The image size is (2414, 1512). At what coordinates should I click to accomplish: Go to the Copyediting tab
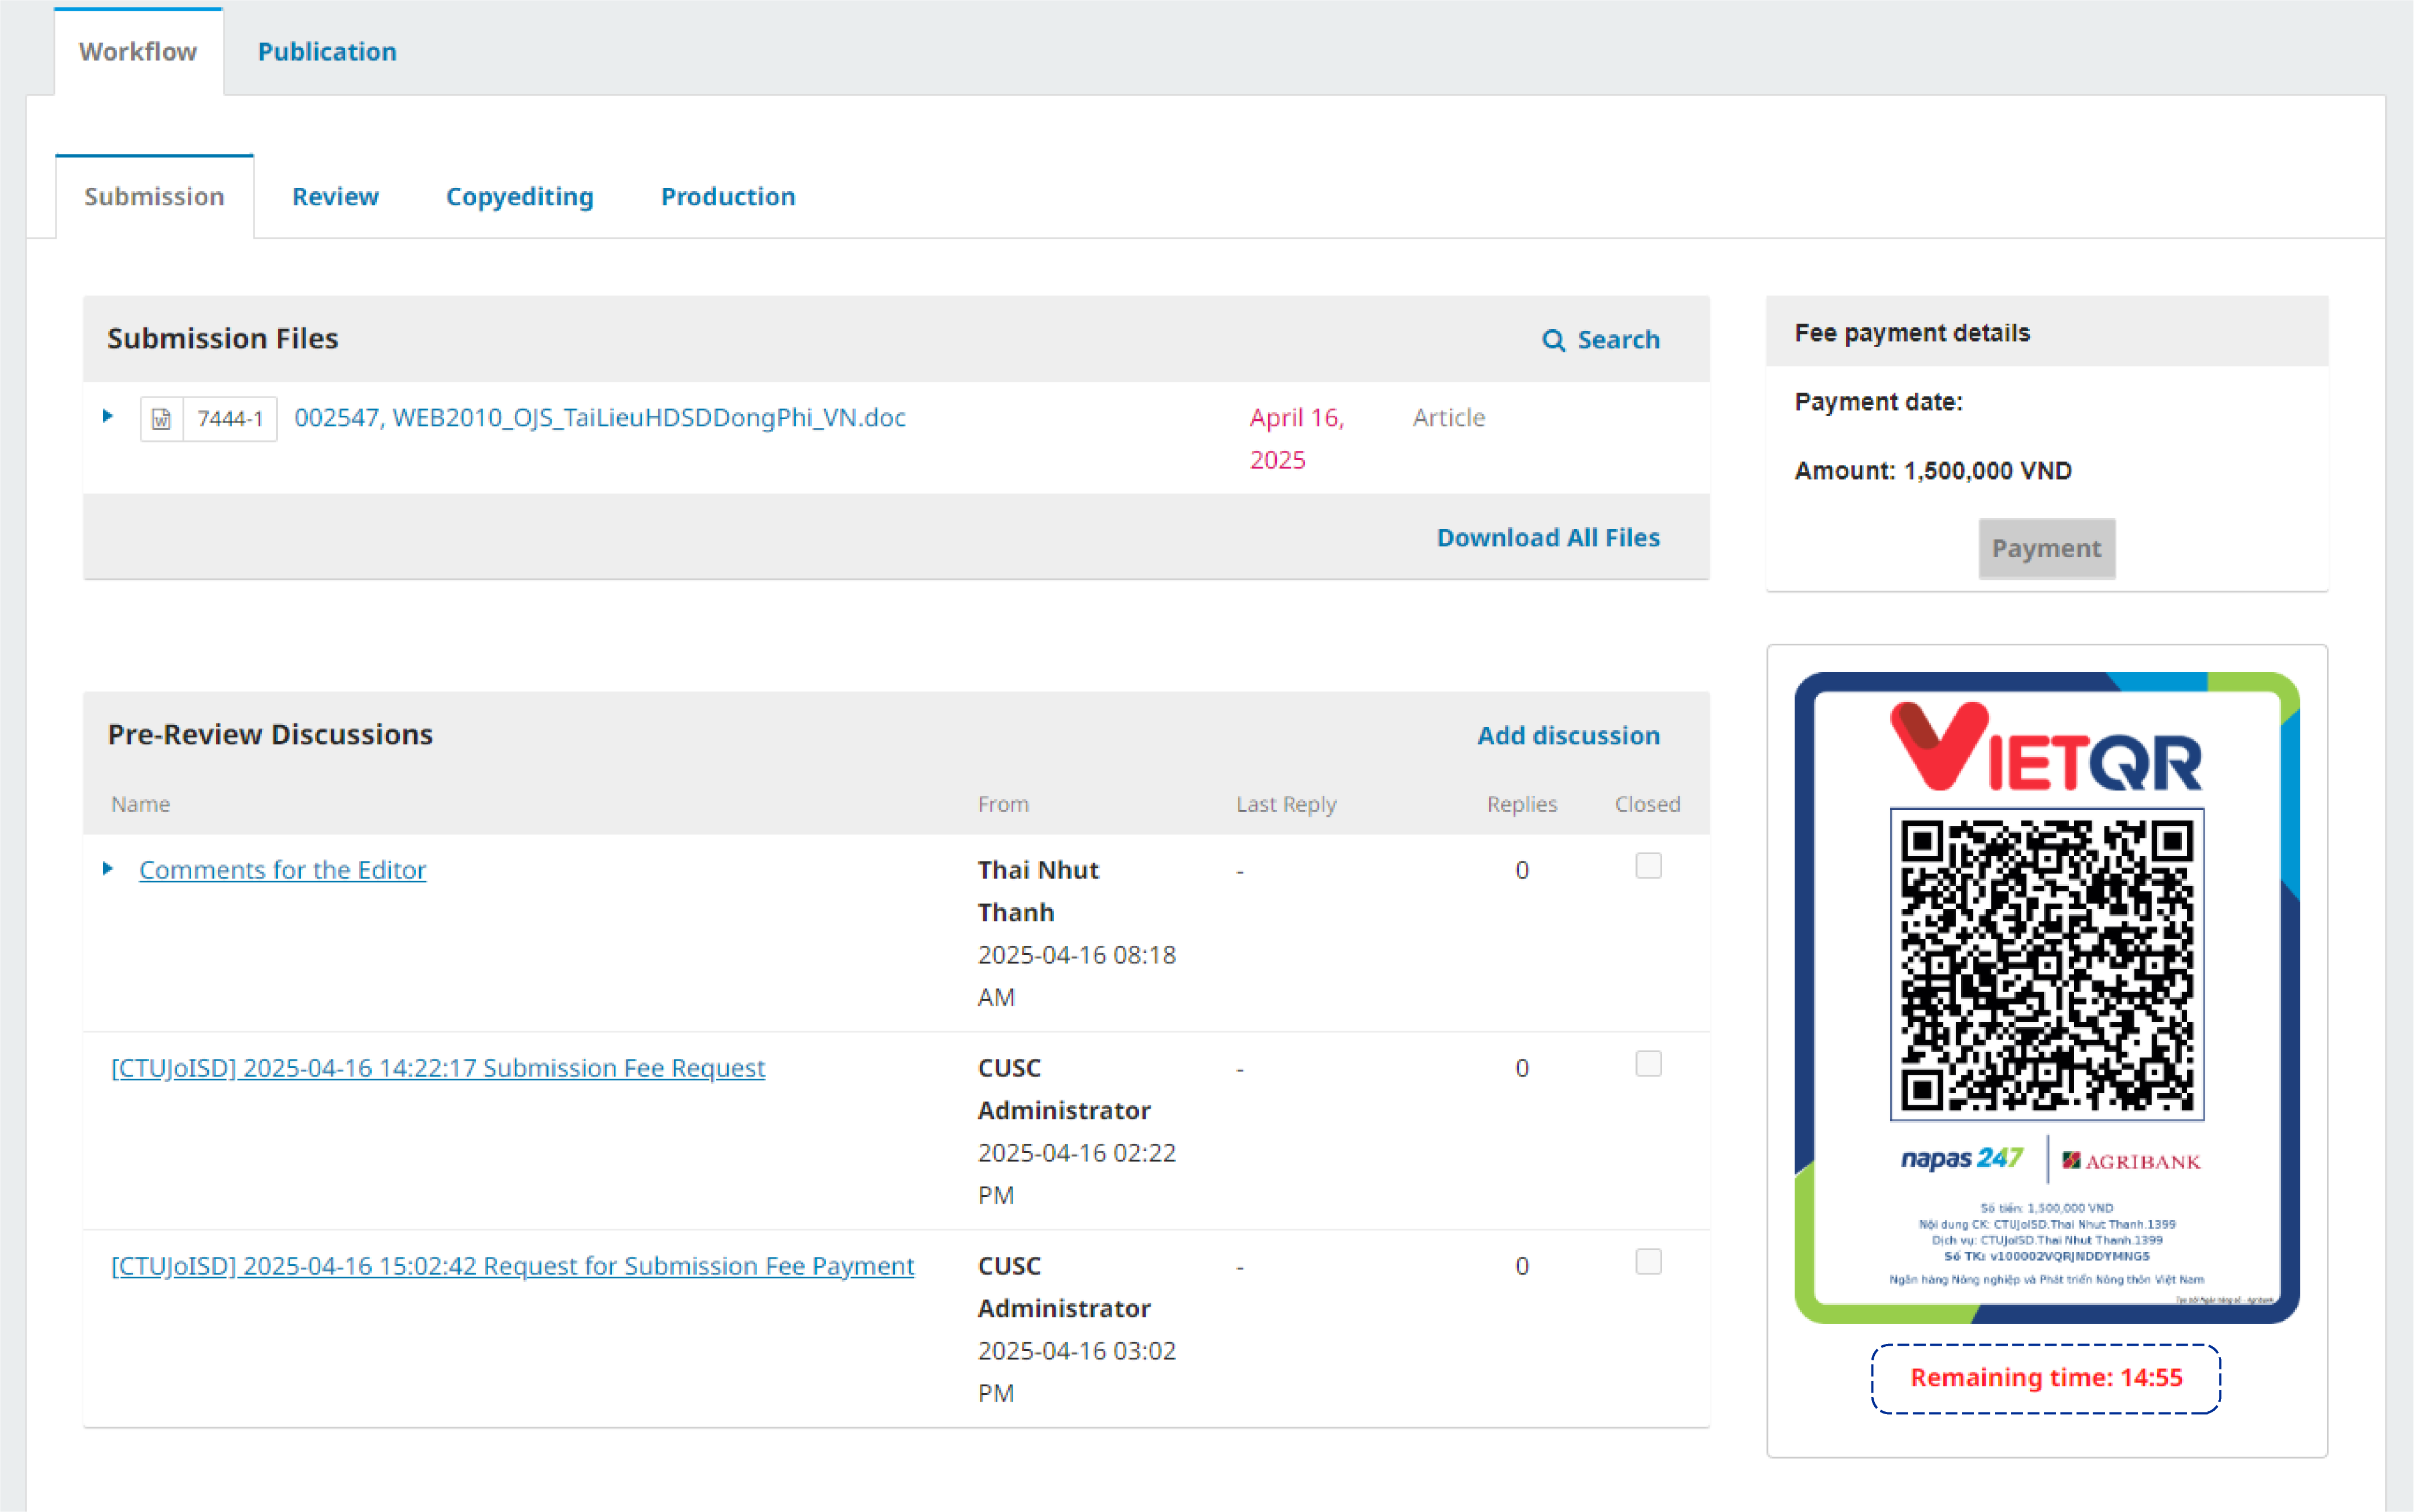click(519, 196)
